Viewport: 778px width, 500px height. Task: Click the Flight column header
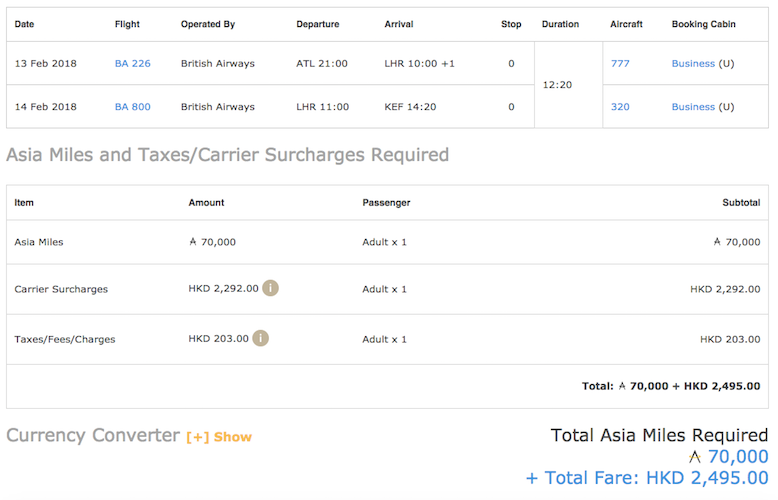click(127, 24)
